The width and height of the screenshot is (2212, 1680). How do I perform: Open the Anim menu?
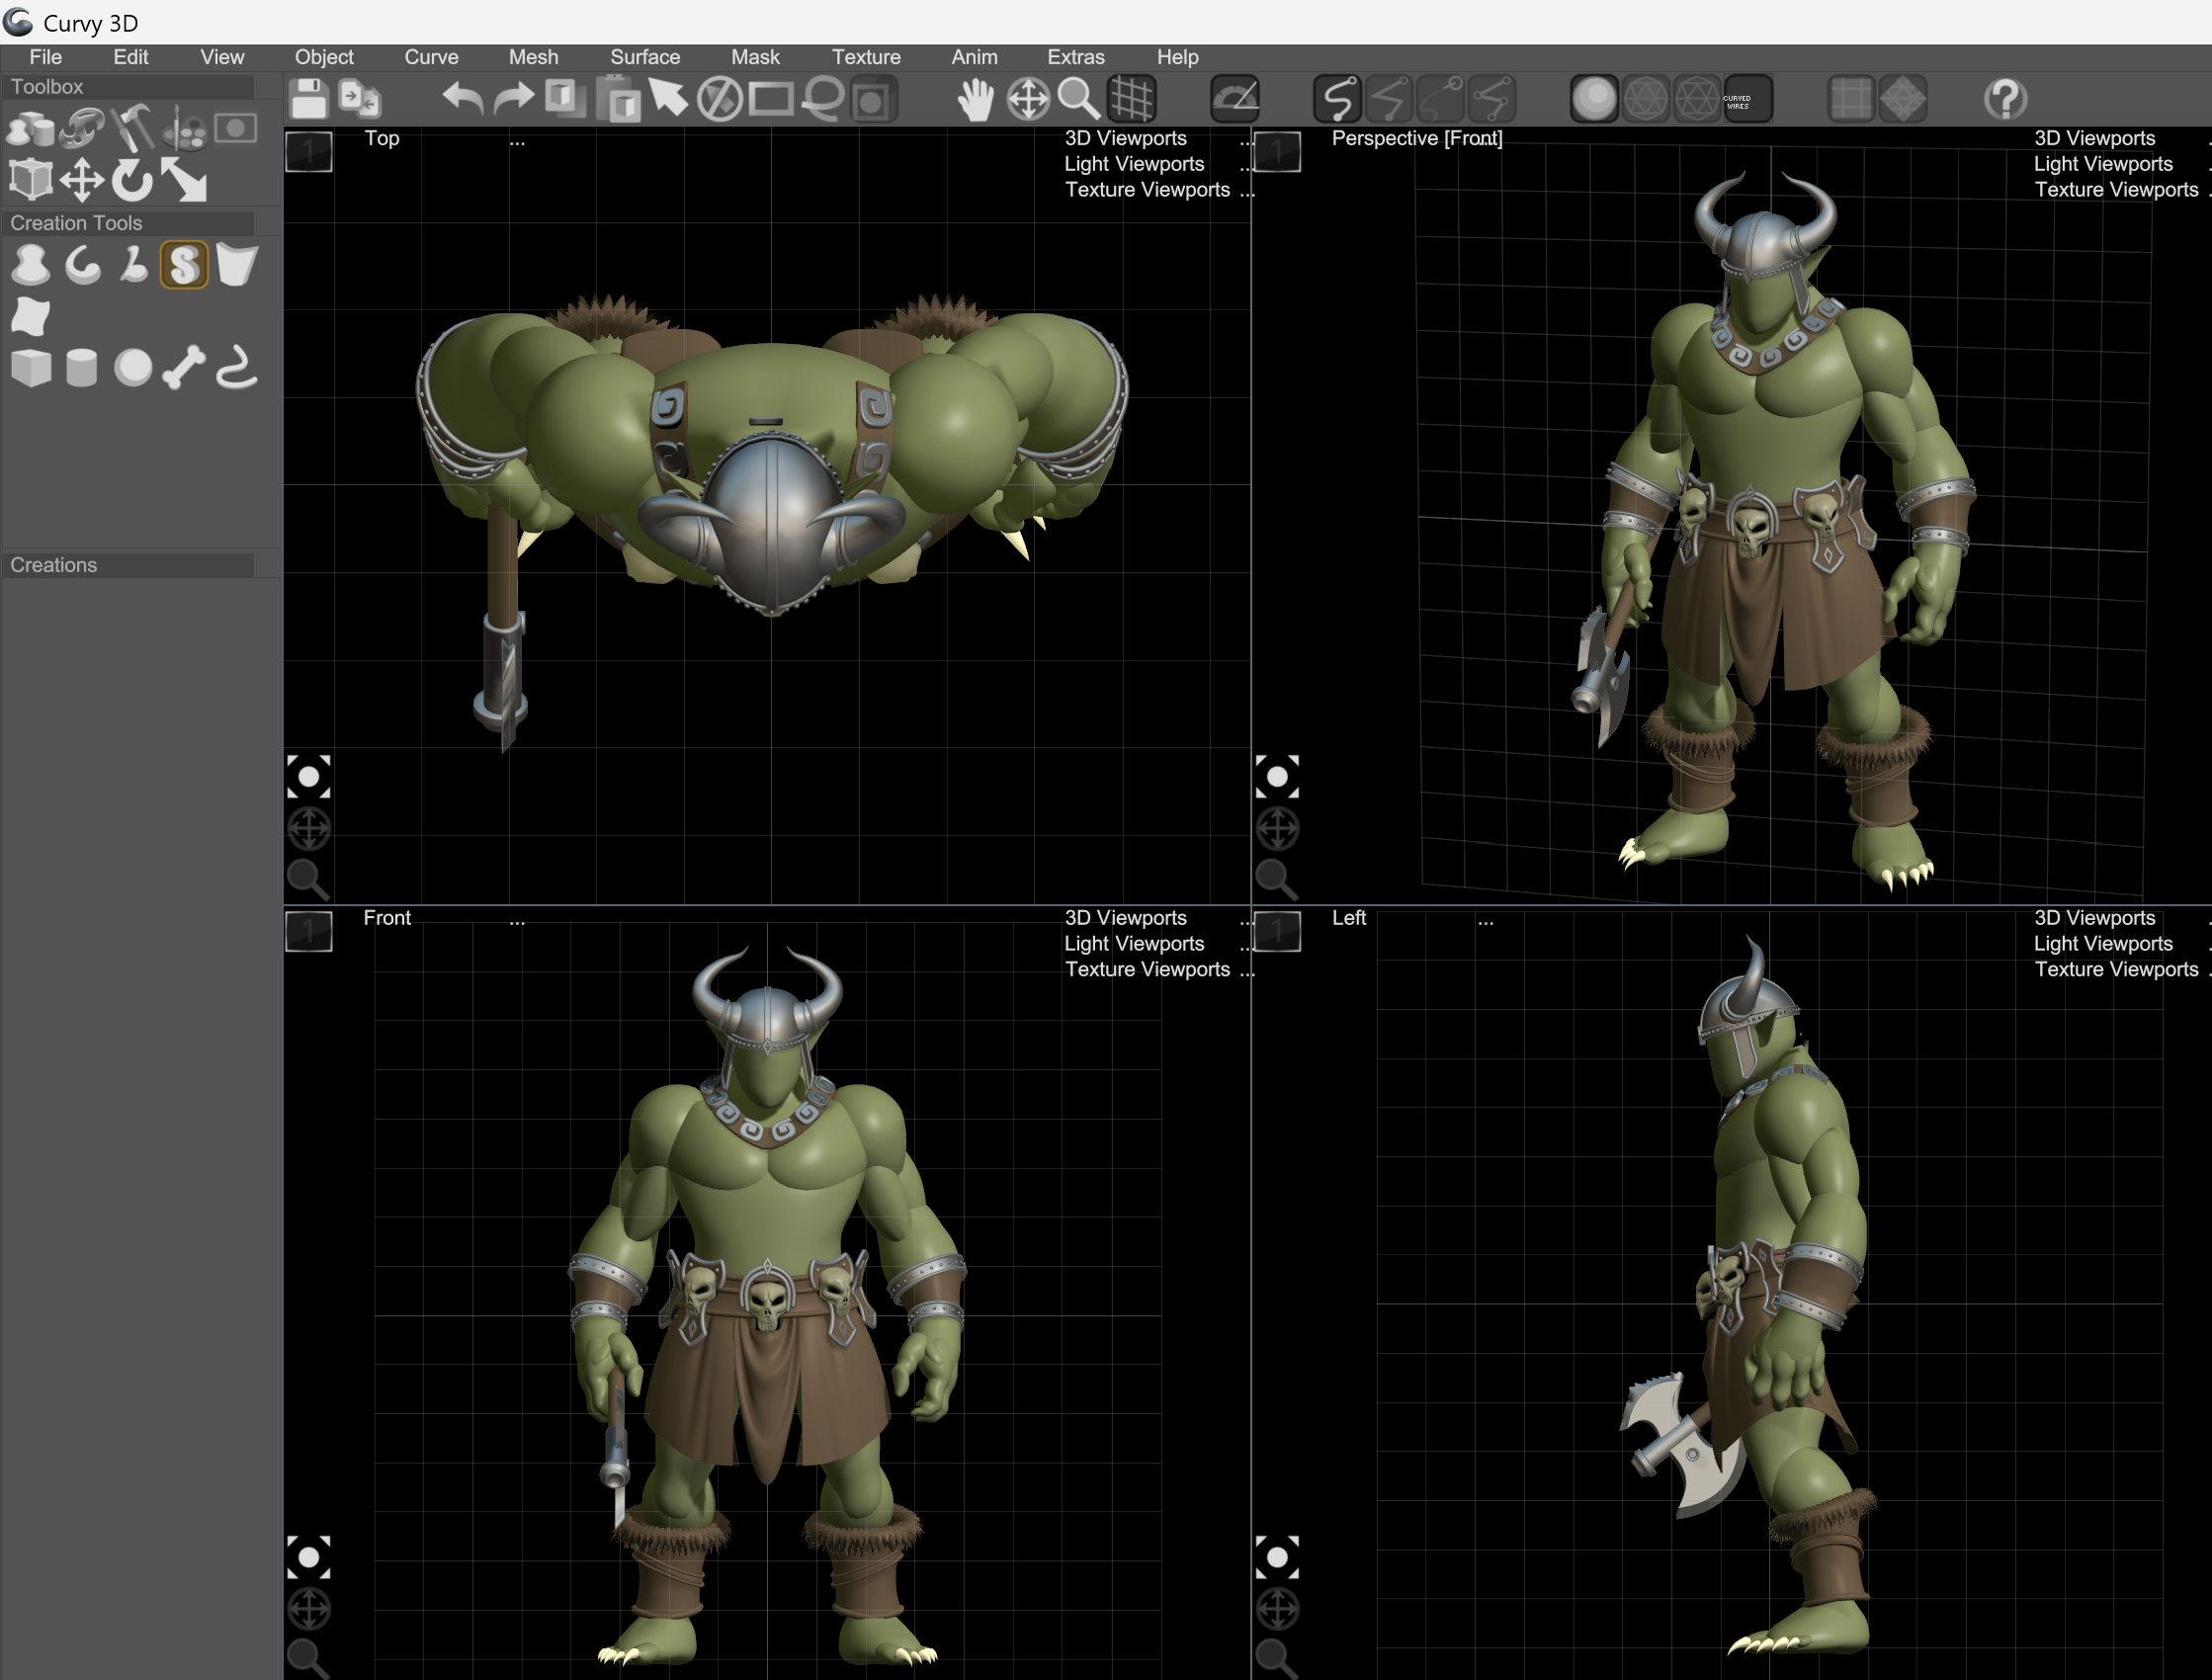coord(974,57)
